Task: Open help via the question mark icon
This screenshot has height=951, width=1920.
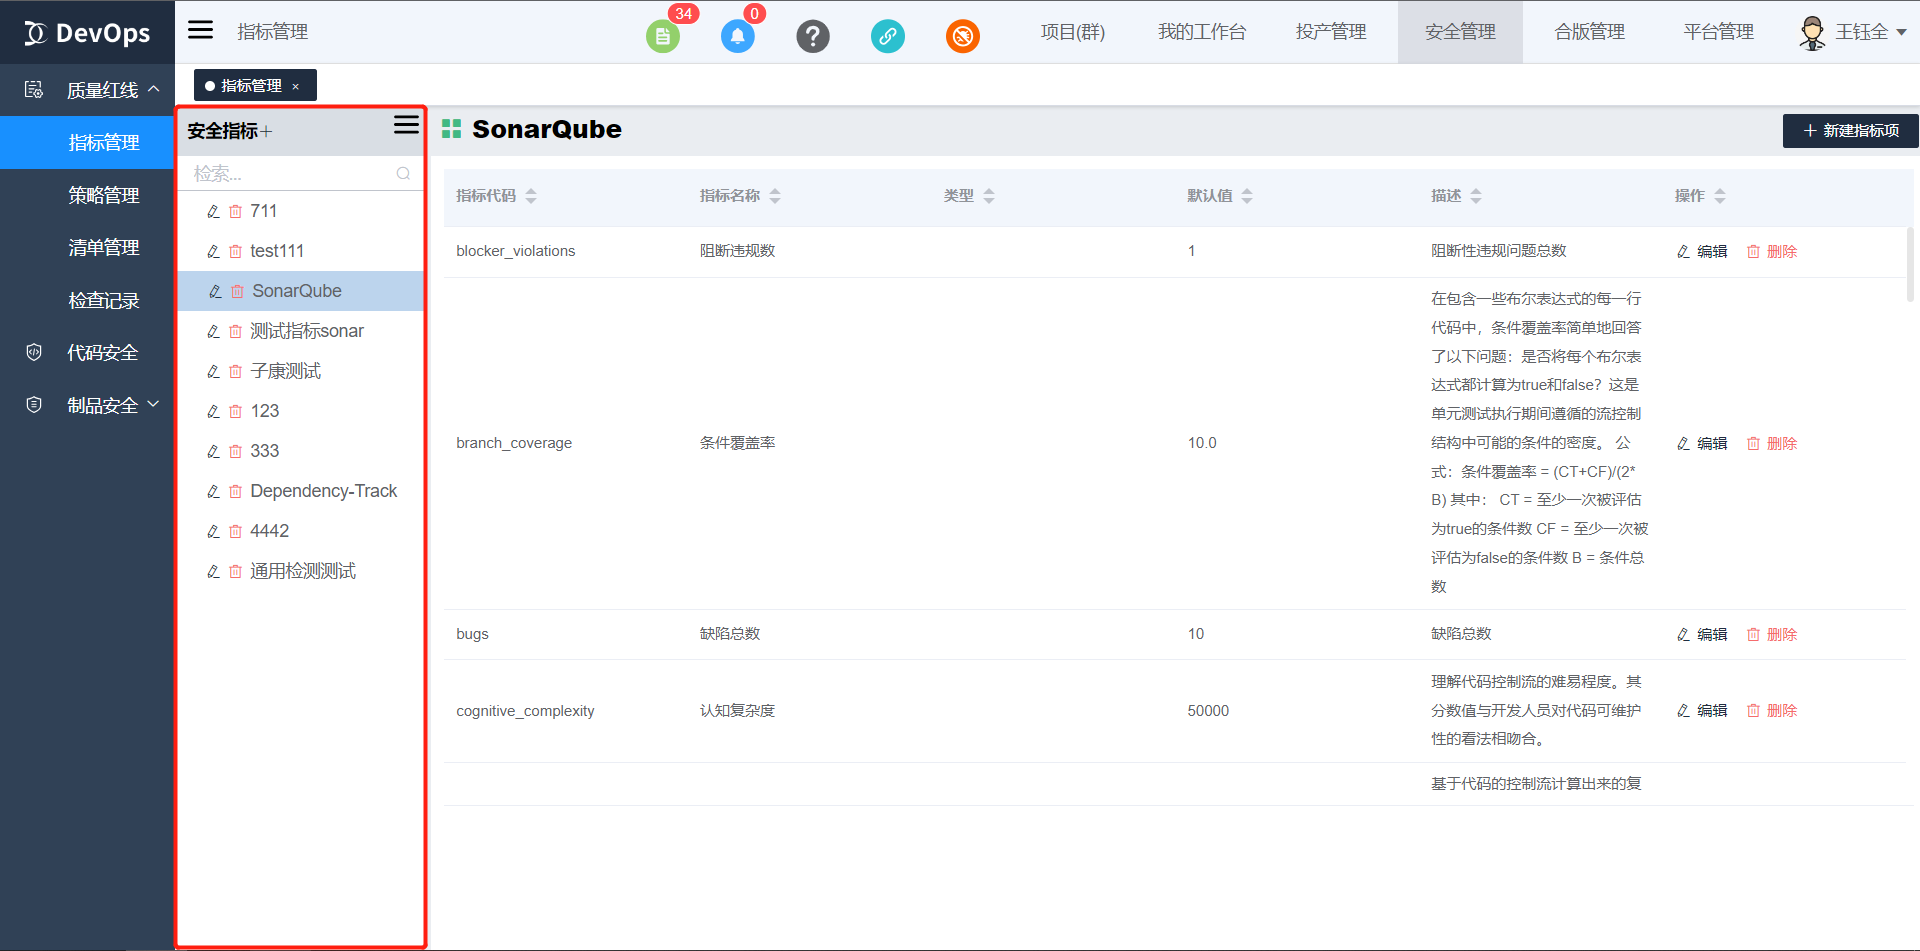Action: point(813,36)
